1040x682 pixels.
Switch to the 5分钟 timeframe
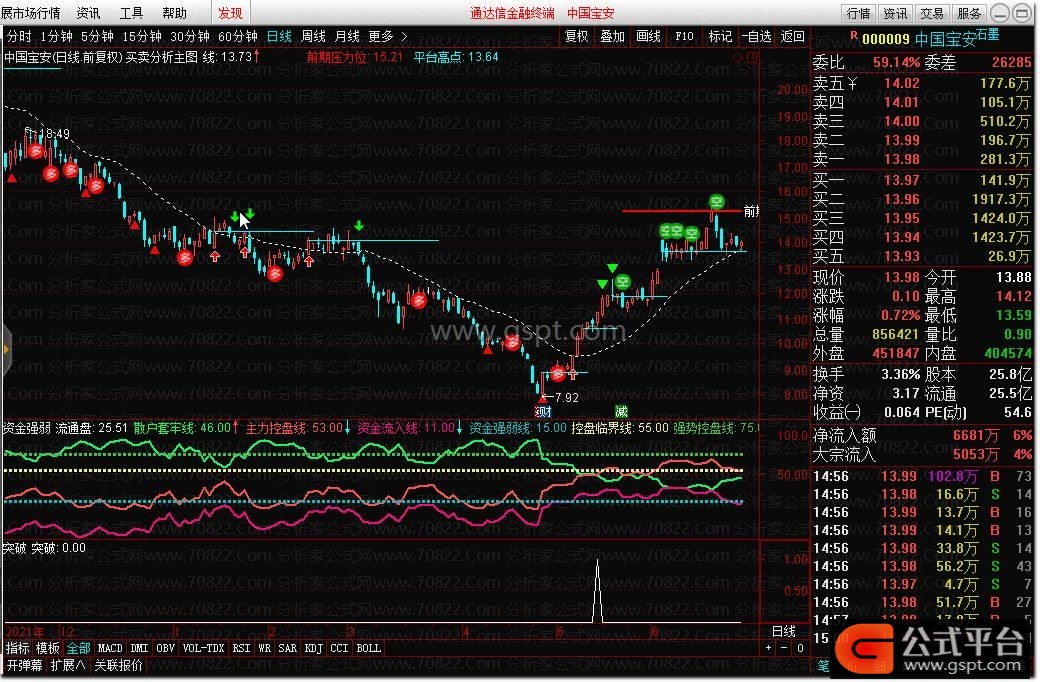point(98,36)
